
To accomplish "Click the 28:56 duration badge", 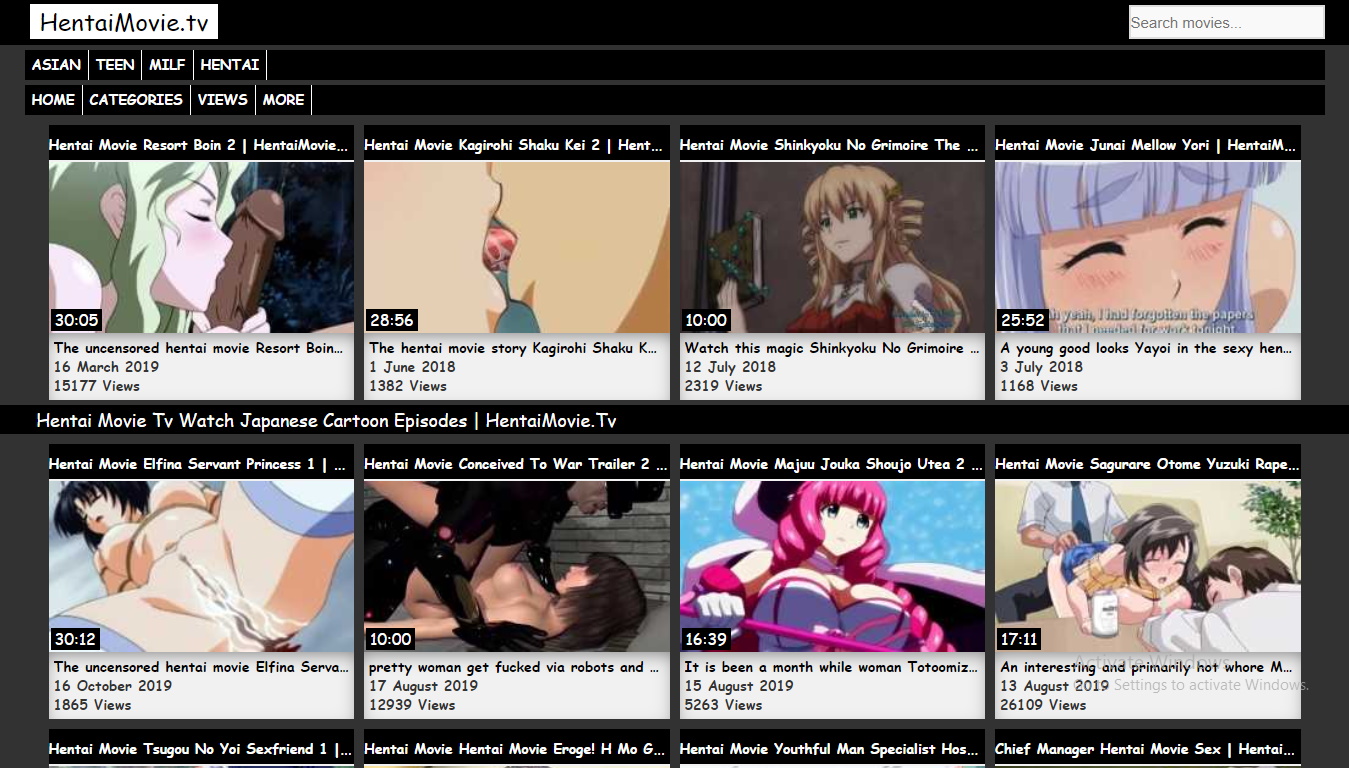I will point(392,320).
